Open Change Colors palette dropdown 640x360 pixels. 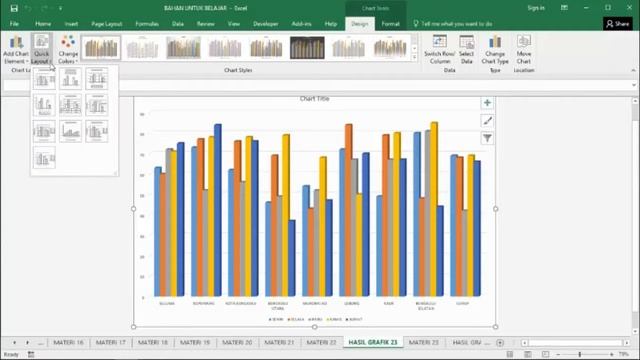tap(68, 49)
